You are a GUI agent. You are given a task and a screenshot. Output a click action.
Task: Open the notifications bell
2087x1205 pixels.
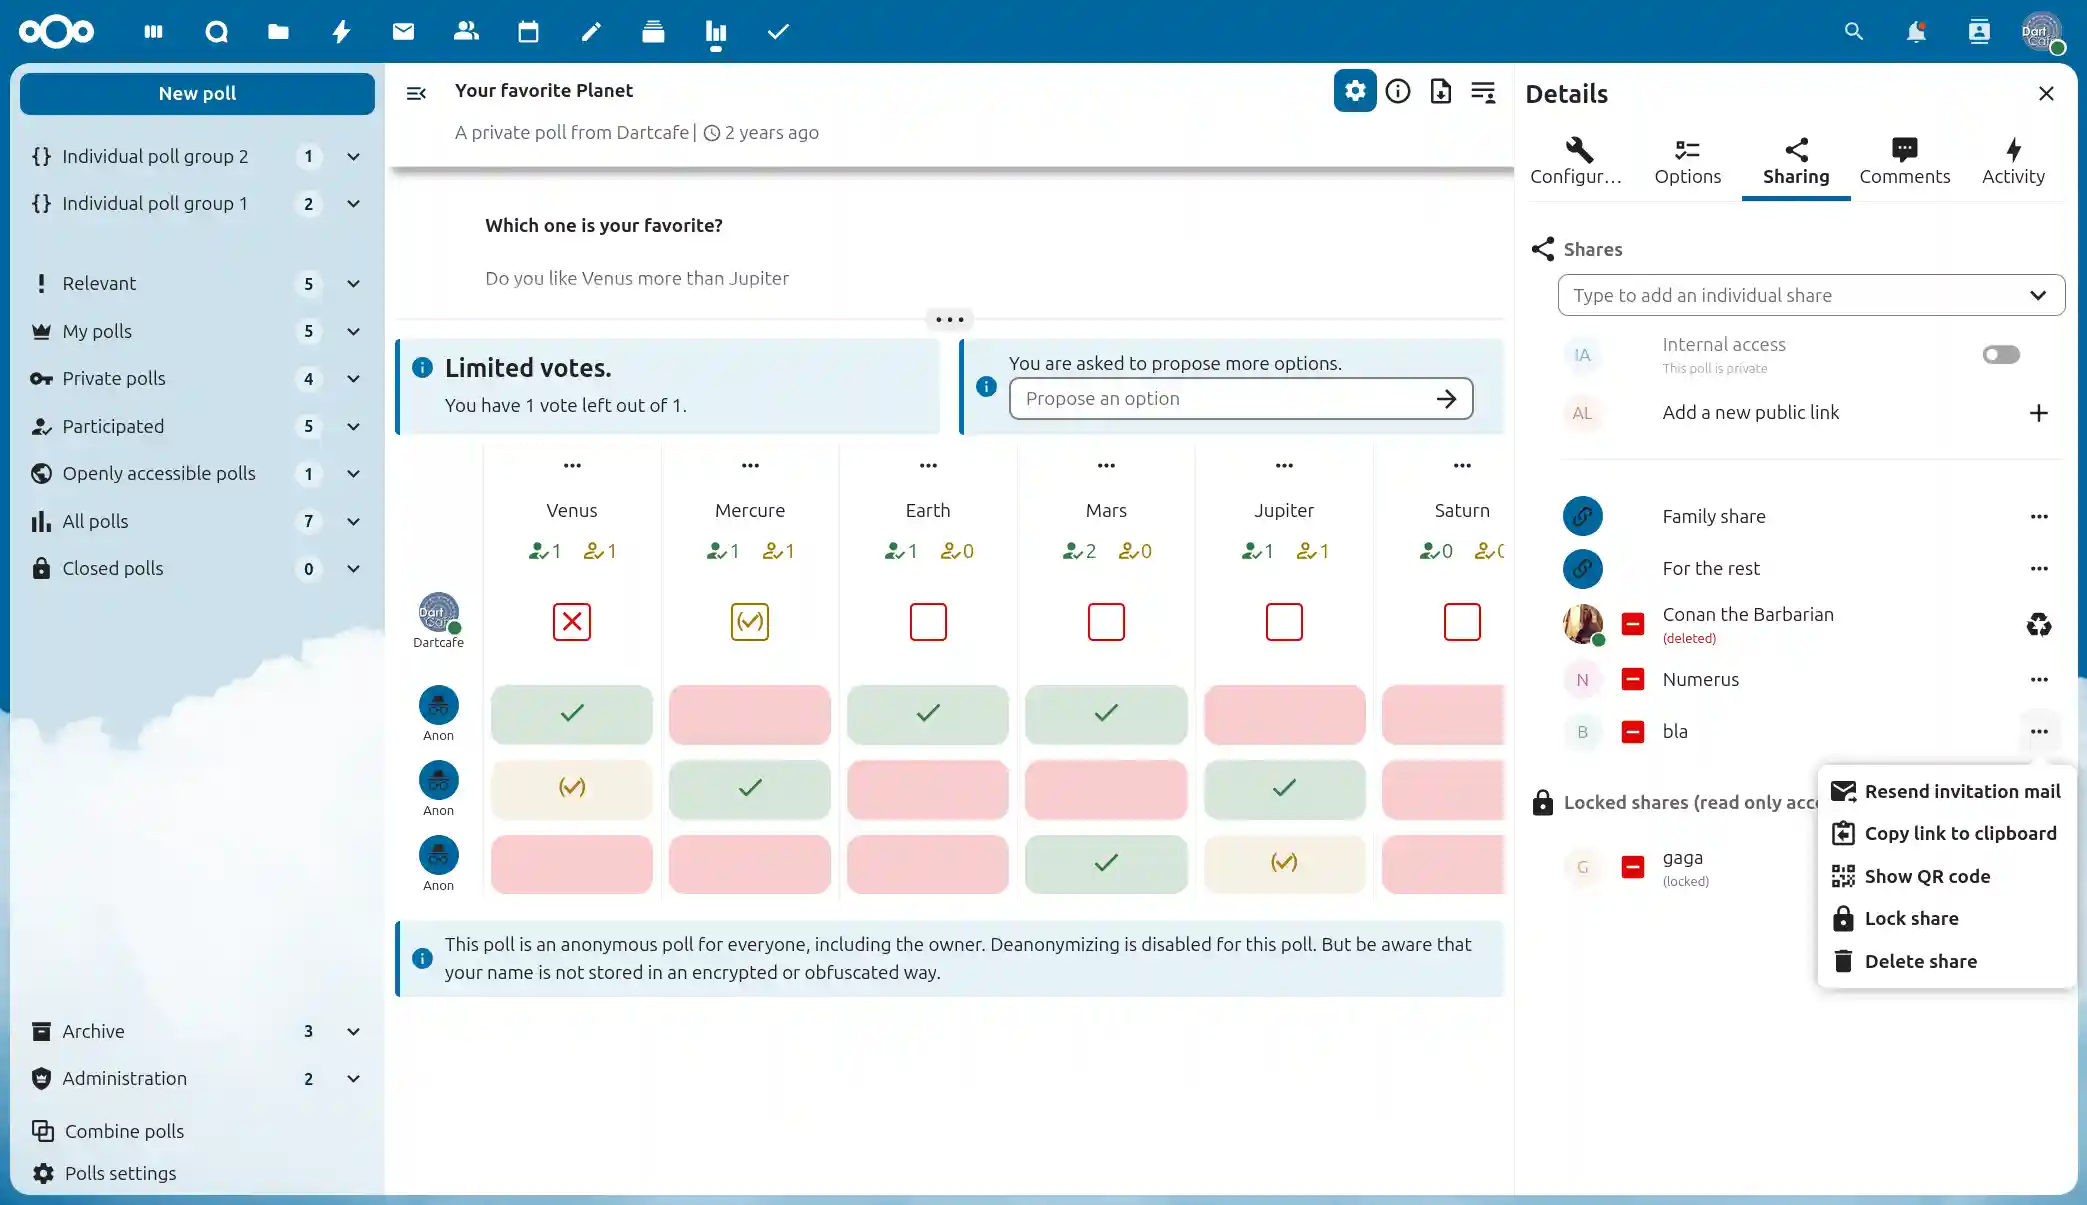[x=1915, y=32]
